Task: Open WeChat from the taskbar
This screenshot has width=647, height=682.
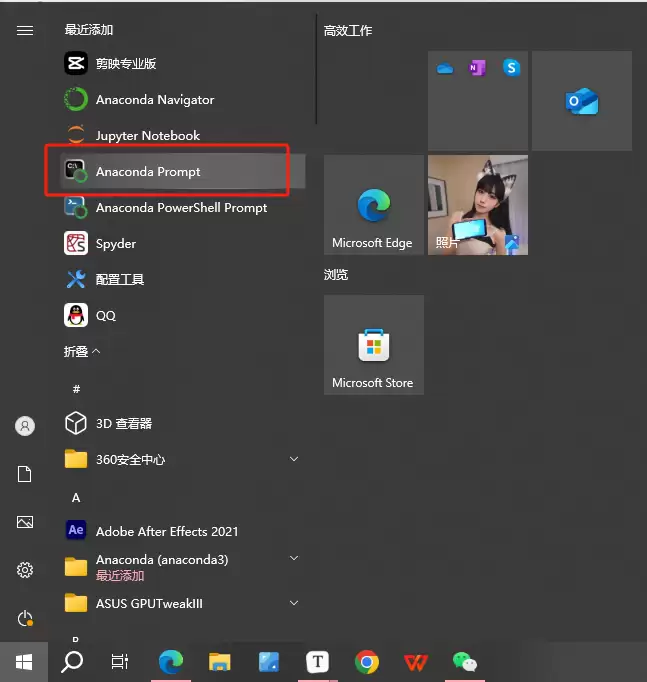Action: point(464,662)
